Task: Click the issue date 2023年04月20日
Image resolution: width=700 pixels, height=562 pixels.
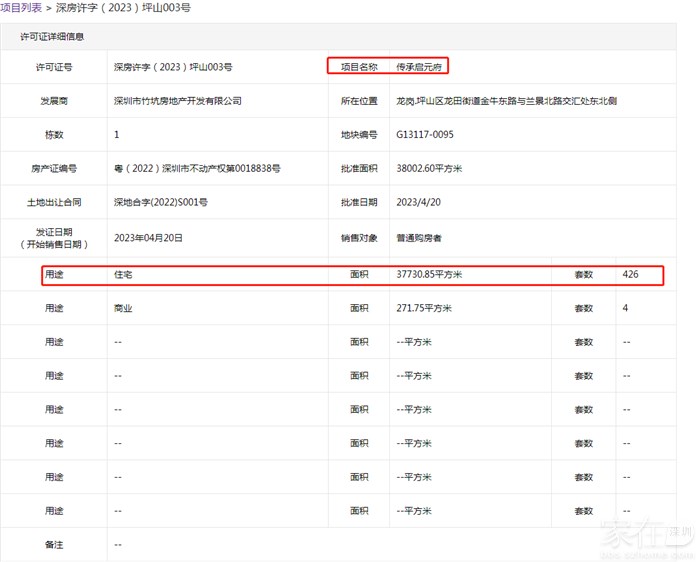Action: pyautogui.click(x=149, y=238)
